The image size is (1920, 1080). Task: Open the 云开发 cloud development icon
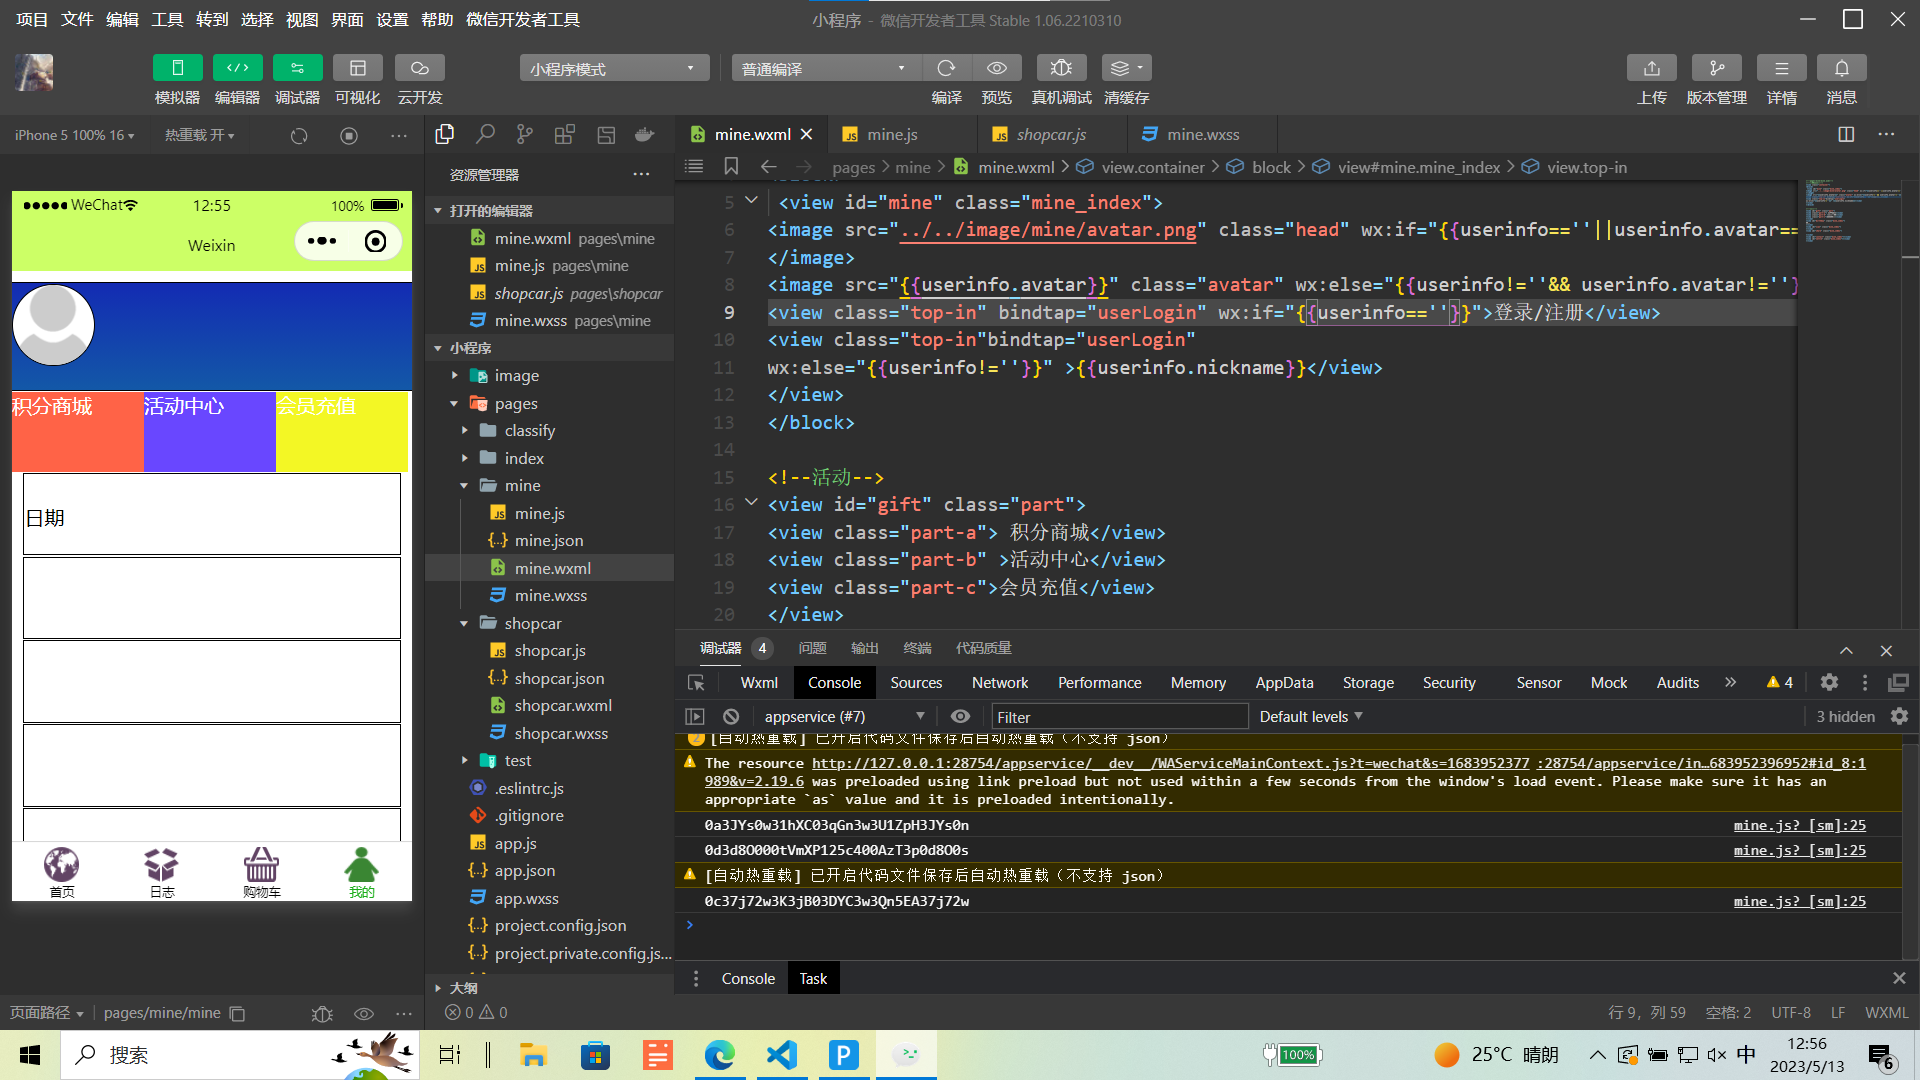point(419,68)
